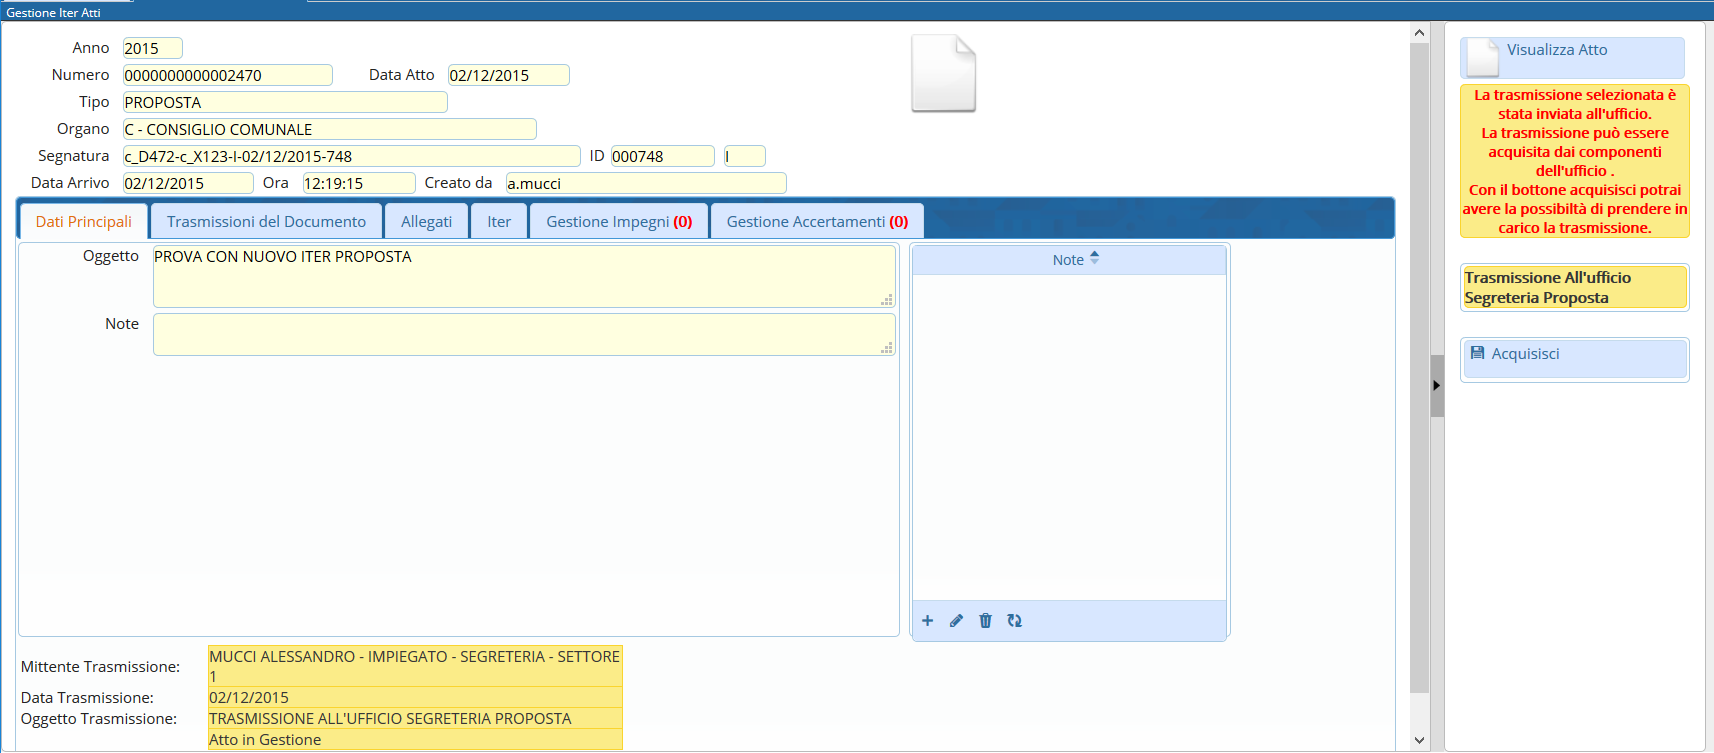Click the delete note trash icon

(985, 621)
